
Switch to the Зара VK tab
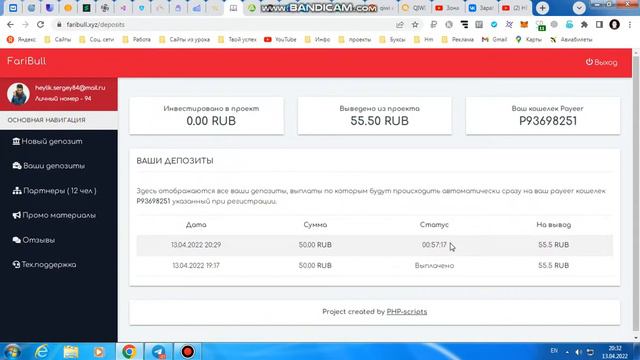[x=481, y=8]
